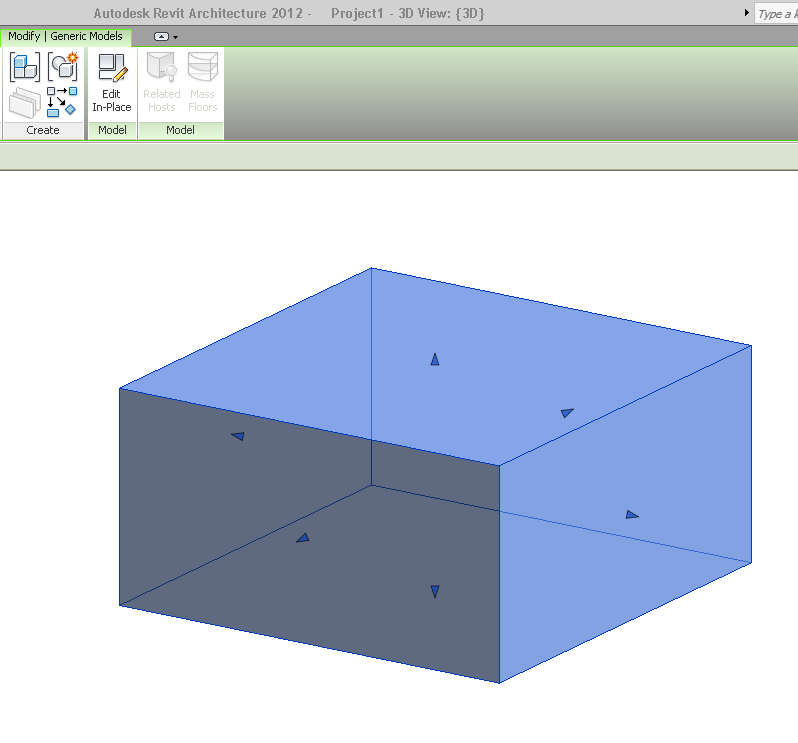Click the downward-pointing shape handle on the box
Screen dimensions: 798x743
point(435,591)
